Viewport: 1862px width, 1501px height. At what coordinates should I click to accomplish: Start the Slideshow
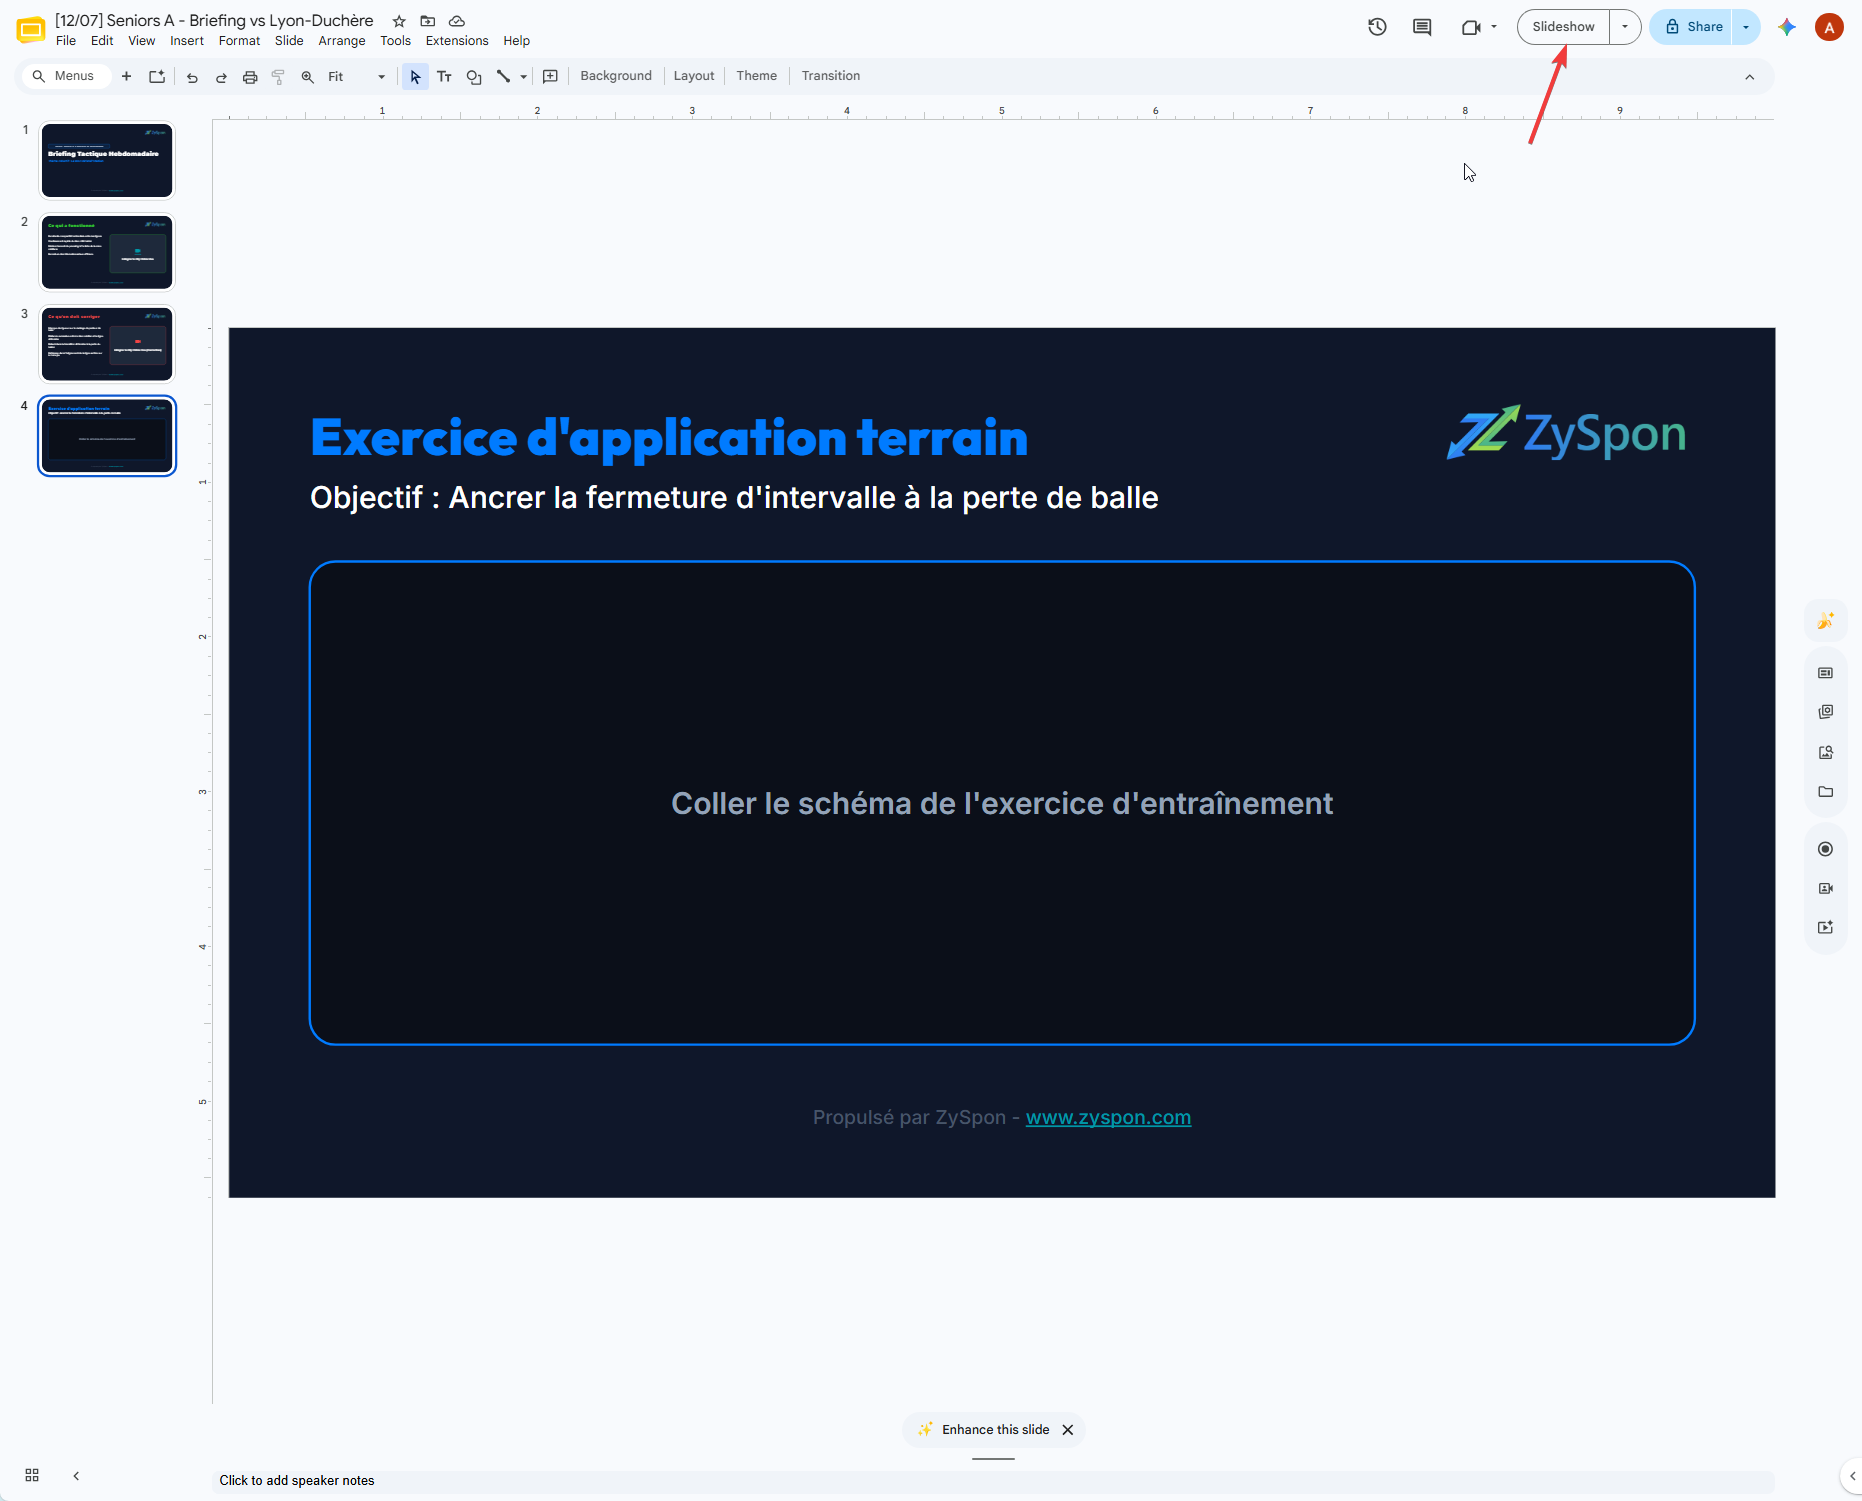pyautogui.click(x=1563, y=27)
